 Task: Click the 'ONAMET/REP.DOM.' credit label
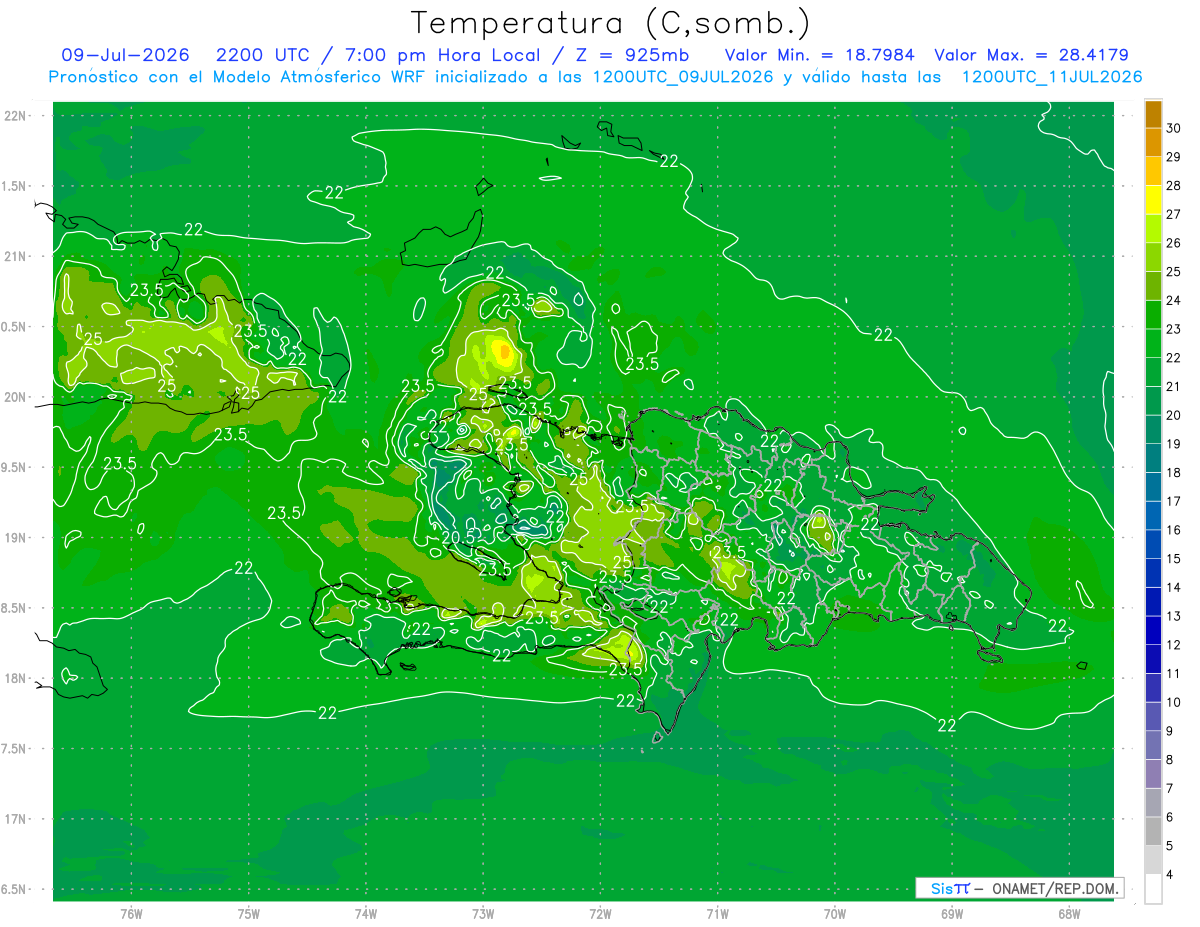pyautogui.click(x=1055, y=888)
